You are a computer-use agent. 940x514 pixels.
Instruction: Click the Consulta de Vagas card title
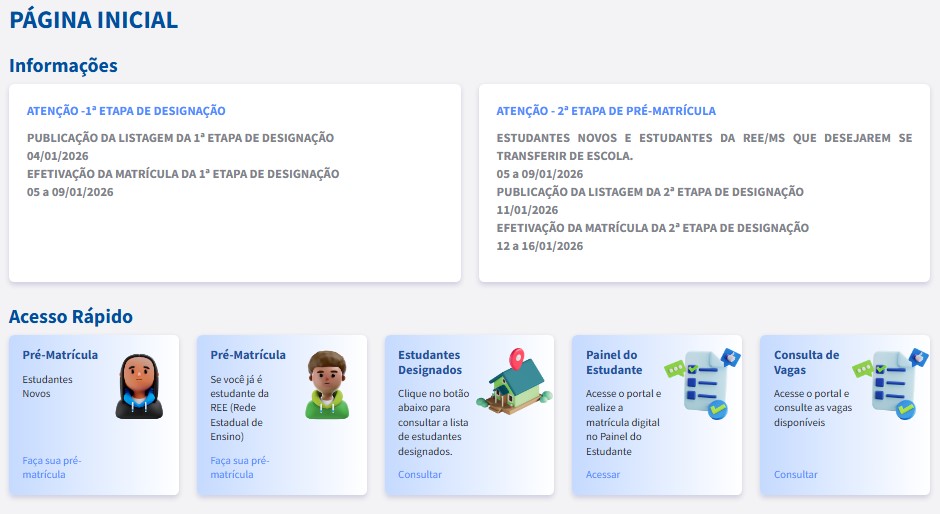coord(806,361)
